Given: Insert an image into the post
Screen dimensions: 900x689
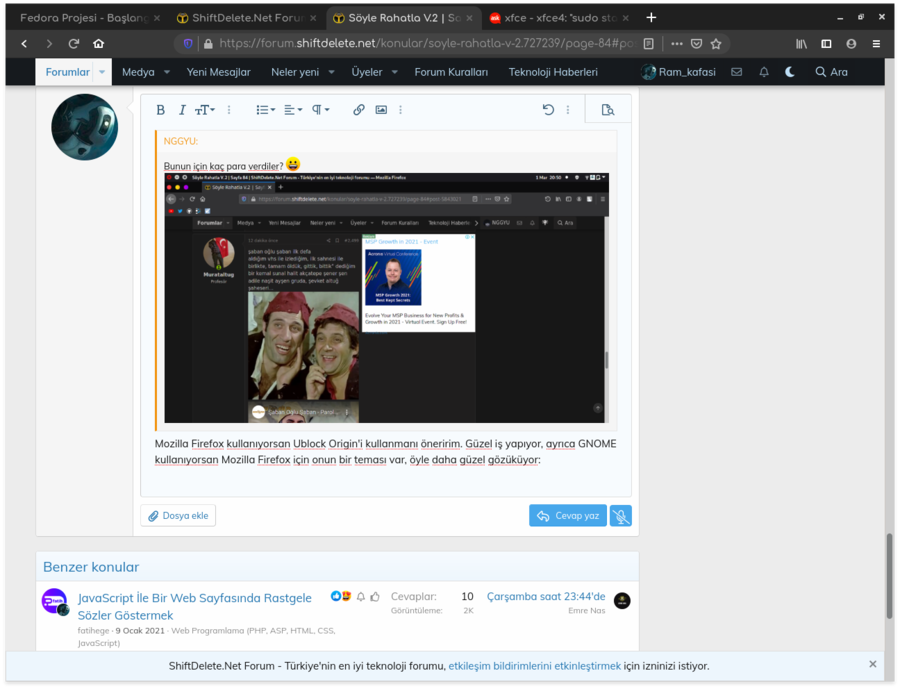Looking at the screenshot, I should coord(381,110).
